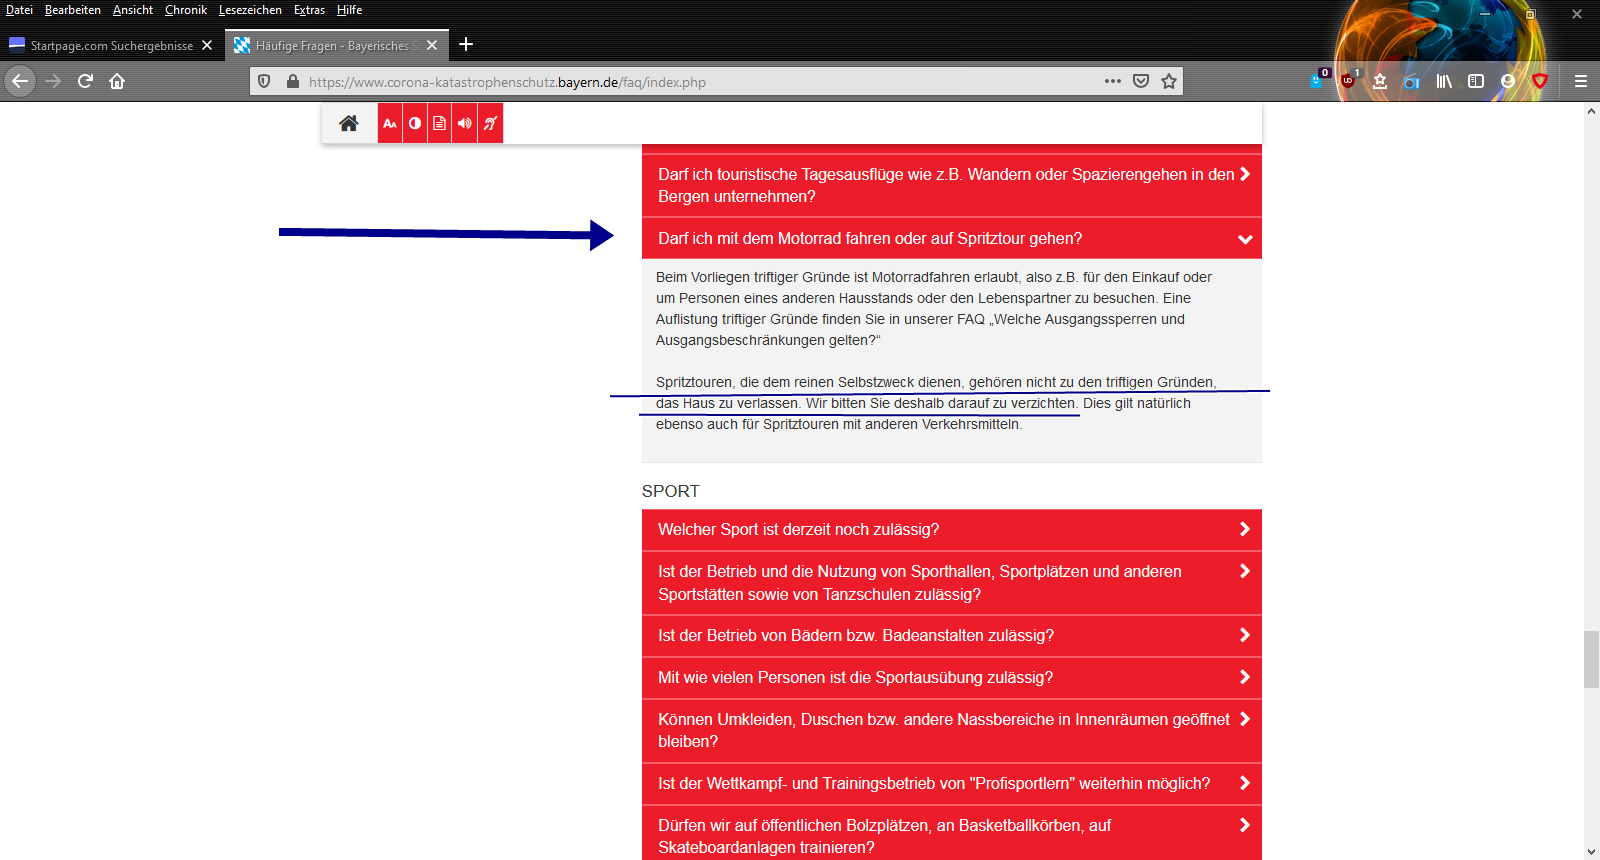The image size is (1600, 860).
Task: Collapse the Motorrad Spritztour question
Action: click(950, 239)
